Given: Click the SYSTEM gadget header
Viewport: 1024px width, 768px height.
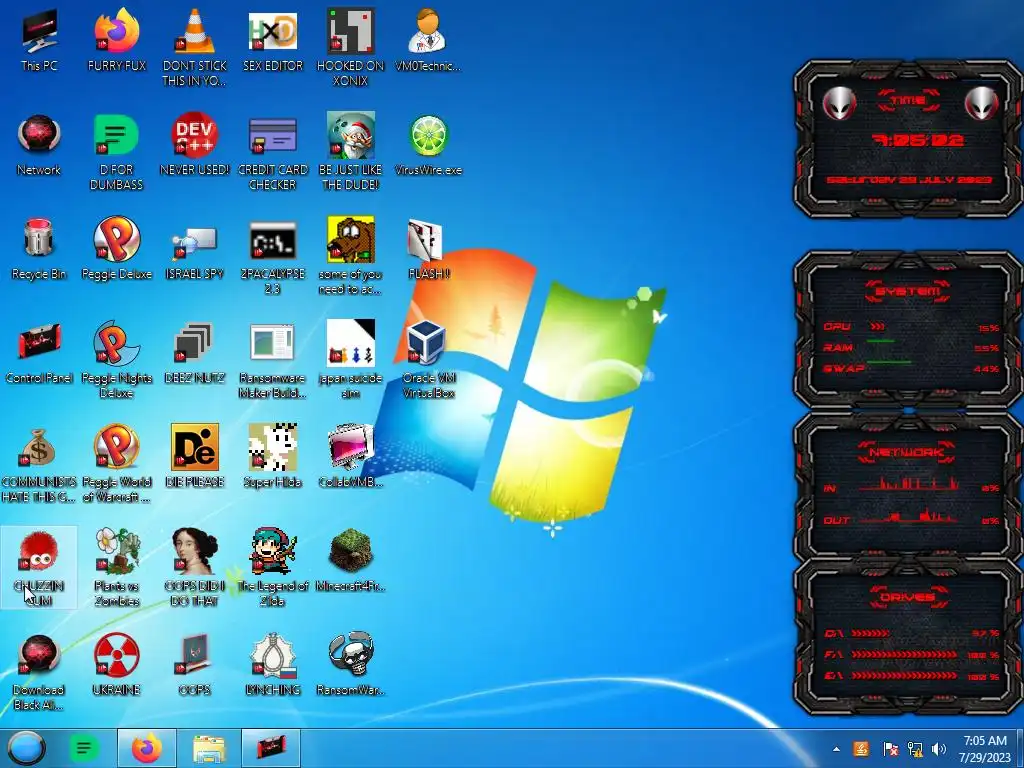Looking at the screenshot, I should point(908,291).
